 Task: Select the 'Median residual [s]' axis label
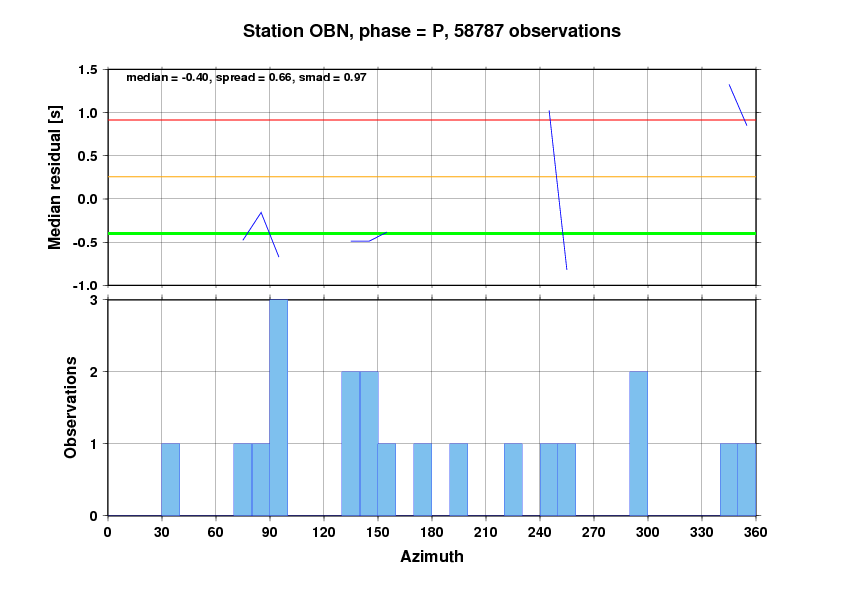tap(55, 177)
